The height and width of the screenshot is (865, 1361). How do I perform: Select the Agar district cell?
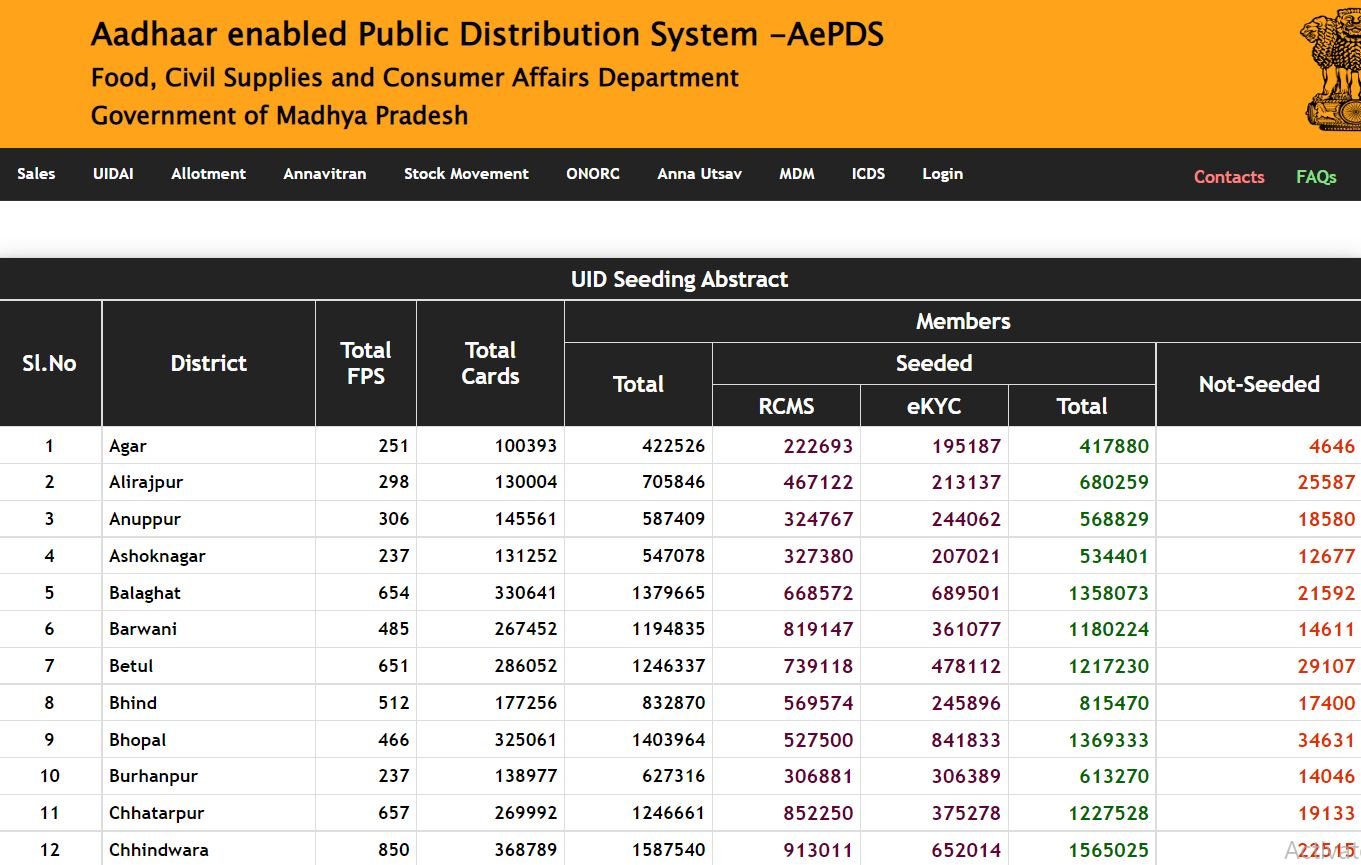[208, 446]
